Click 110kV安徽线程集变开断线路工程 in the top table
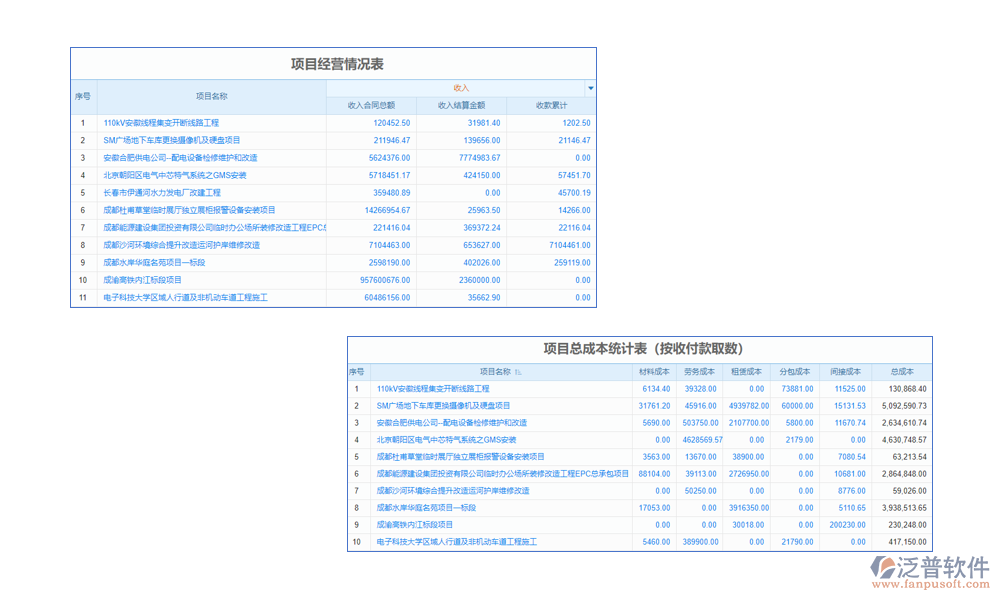This screenshot has width=1000, height=600. (x=161, y=122)
